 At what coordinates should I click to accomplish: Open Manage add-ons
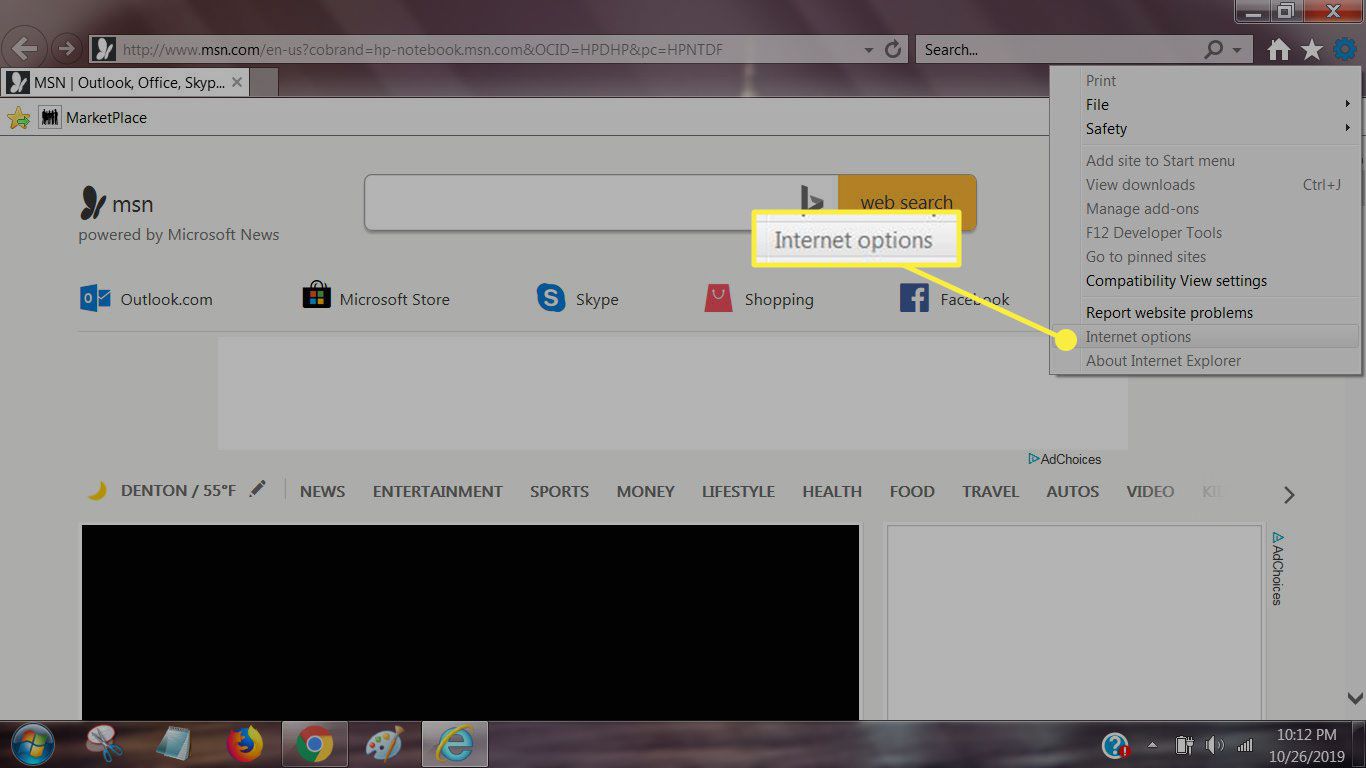[1206, 208]
